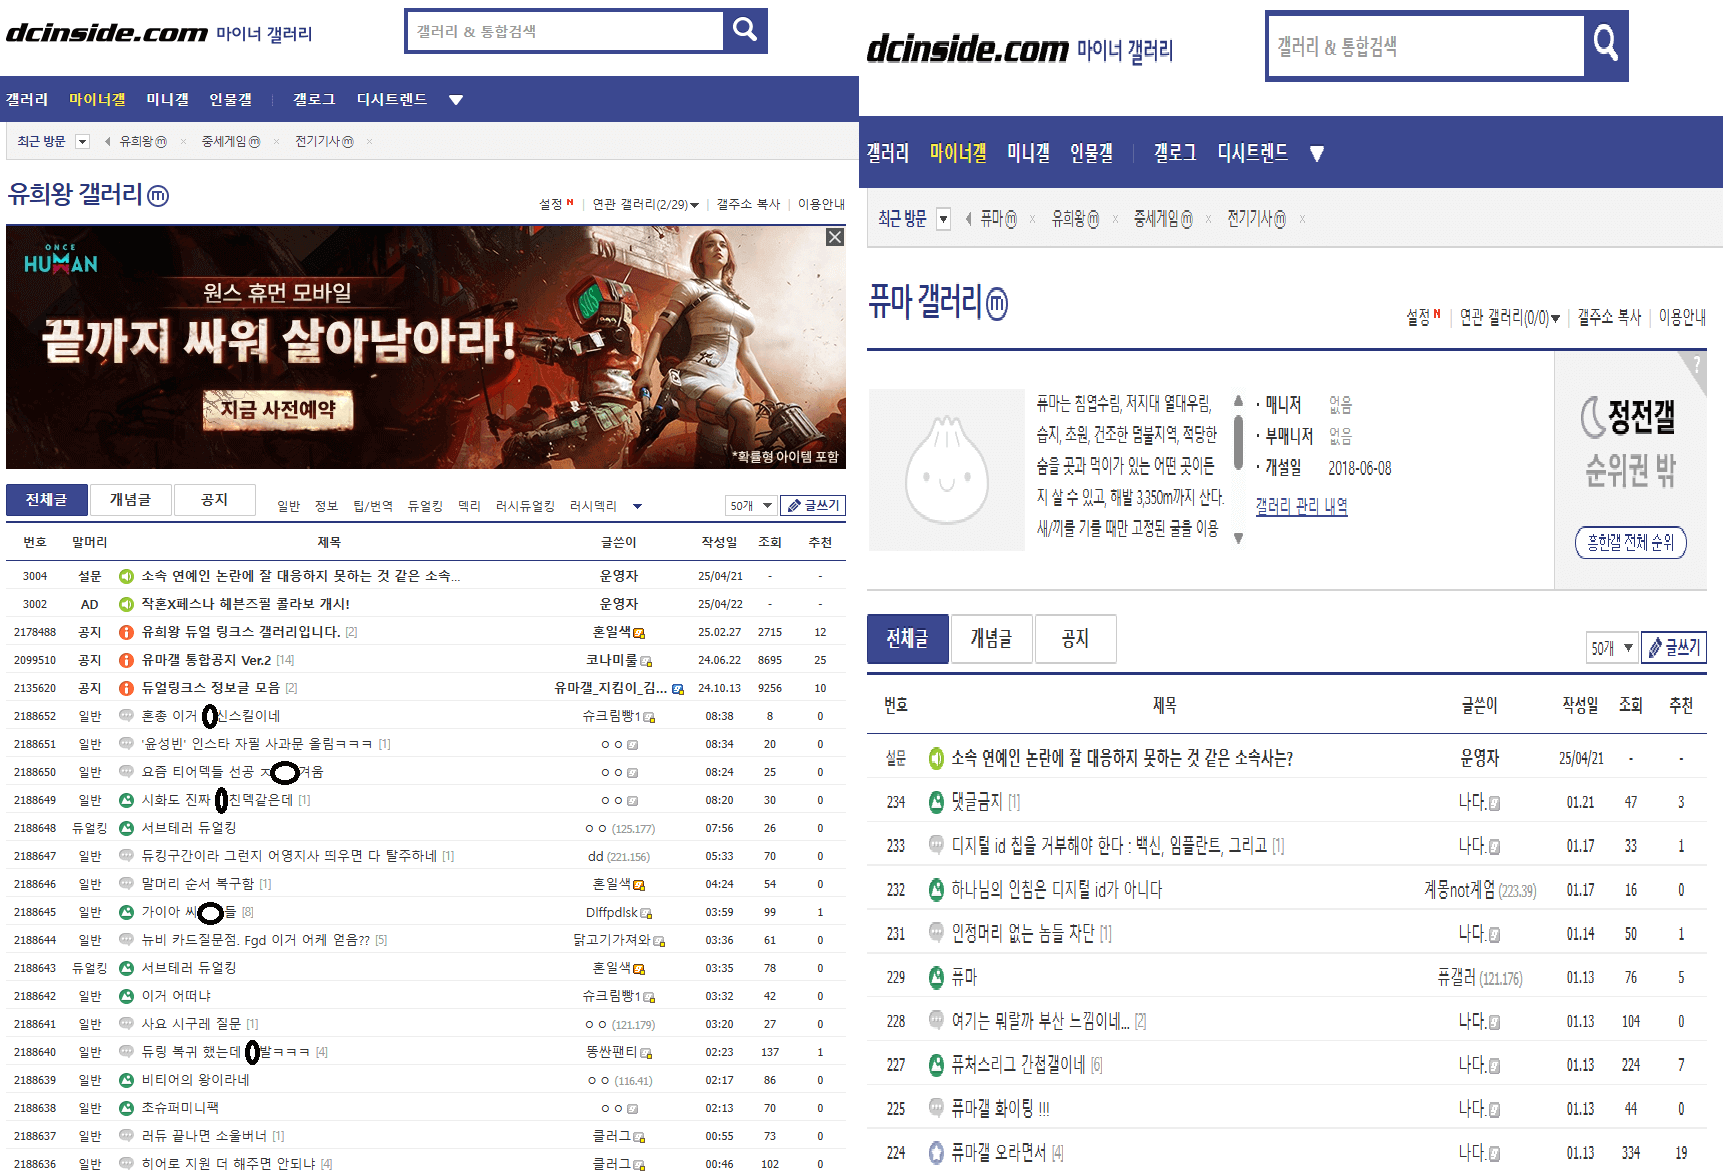Click left arrow in left page recent visits
The height and width of the screenshot is (1171, 1723).
[107, 142]
